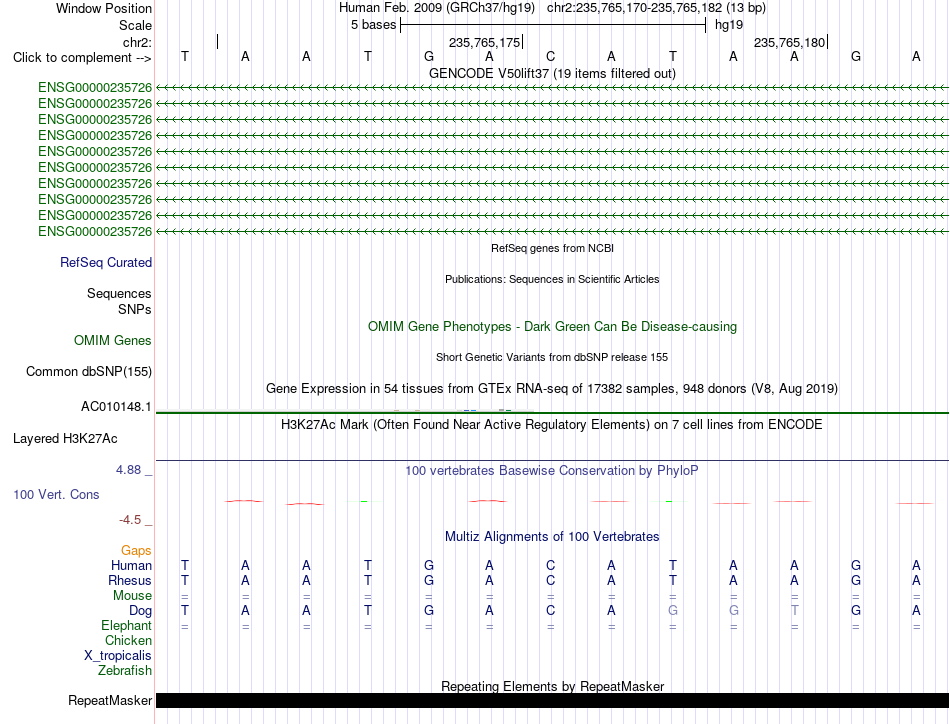Click the green GTEx expression line for AC010148.1

pyautogui.click(x=552, y=413)
